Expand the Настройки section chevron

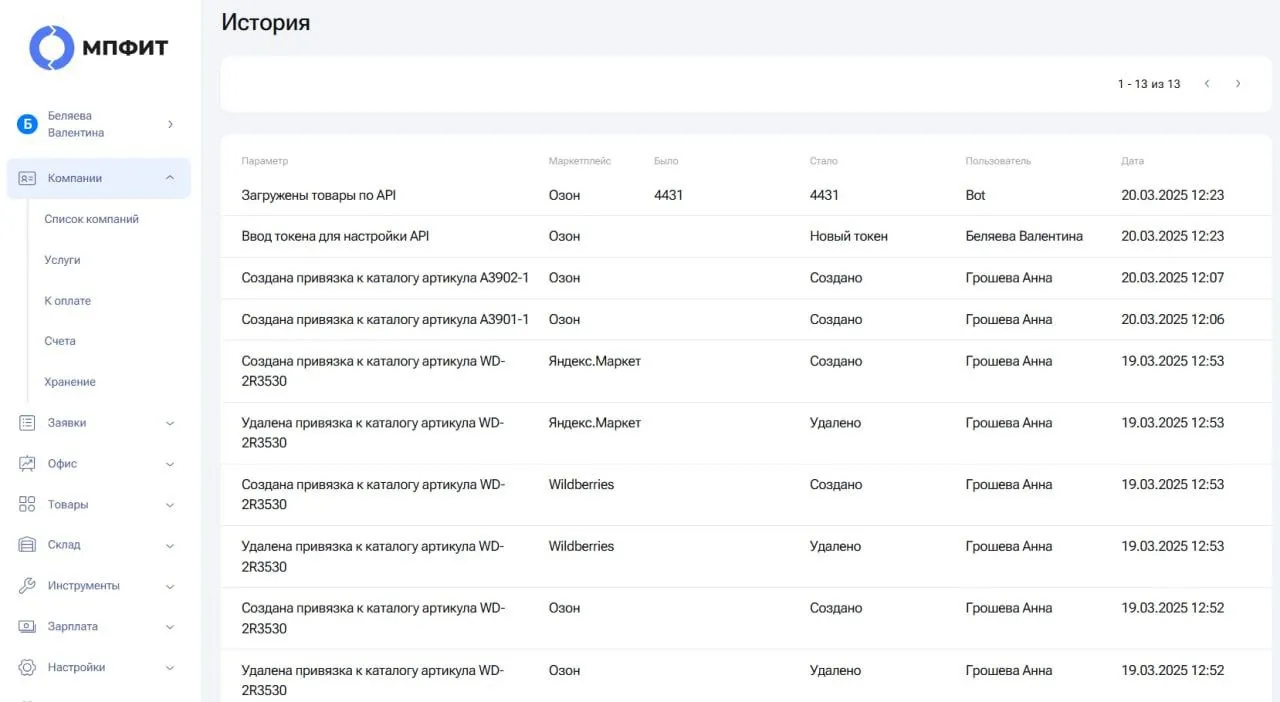coord(170,668)
